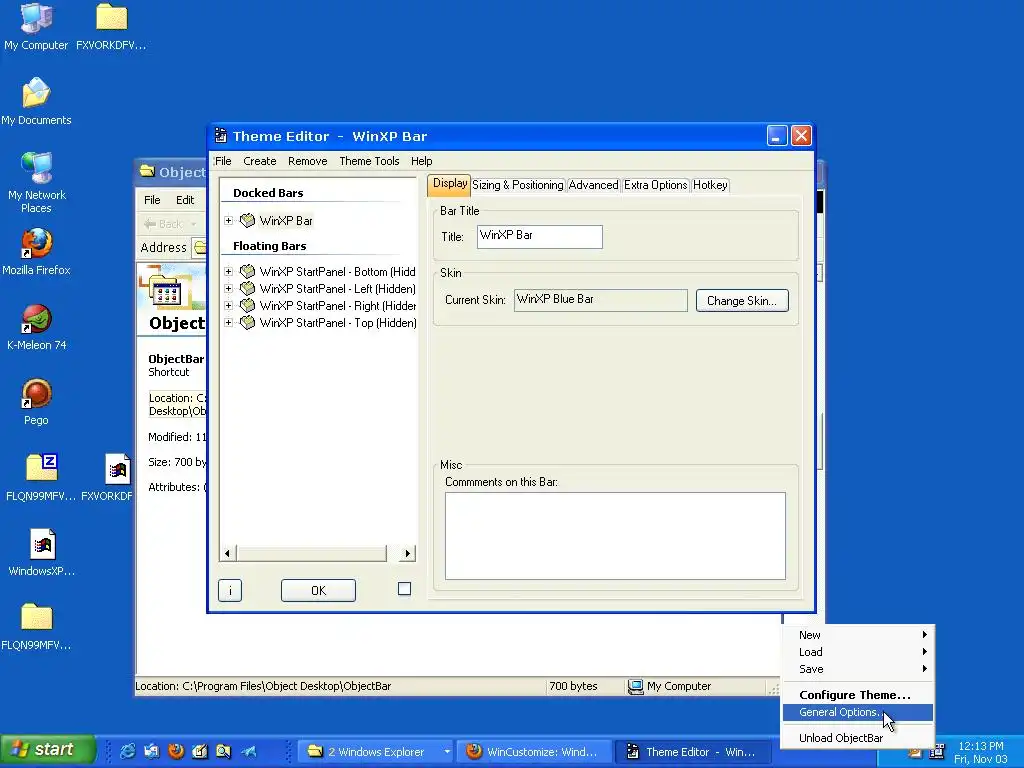Select the zipped FLQN99MFV... folder with Z badge

pyautogui.click(x=41, y=477)
